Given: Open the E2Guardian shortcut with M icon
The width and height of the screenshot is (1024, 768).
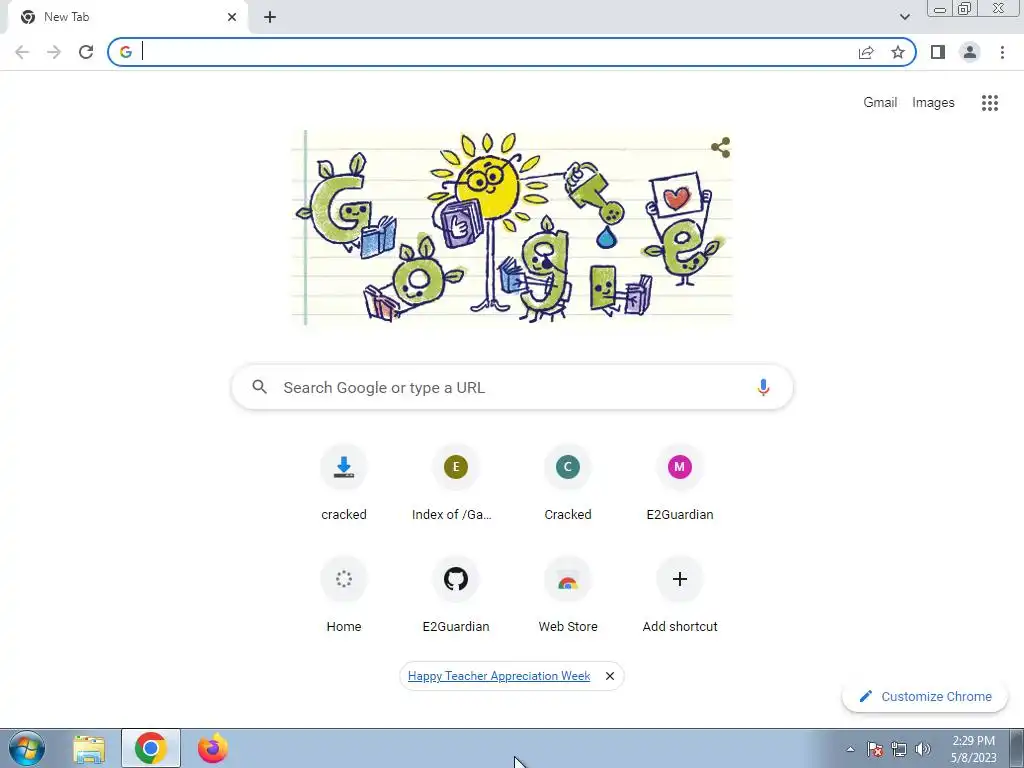Looking at the screenshot, I should pyautogui.click(x=680, y=482).
